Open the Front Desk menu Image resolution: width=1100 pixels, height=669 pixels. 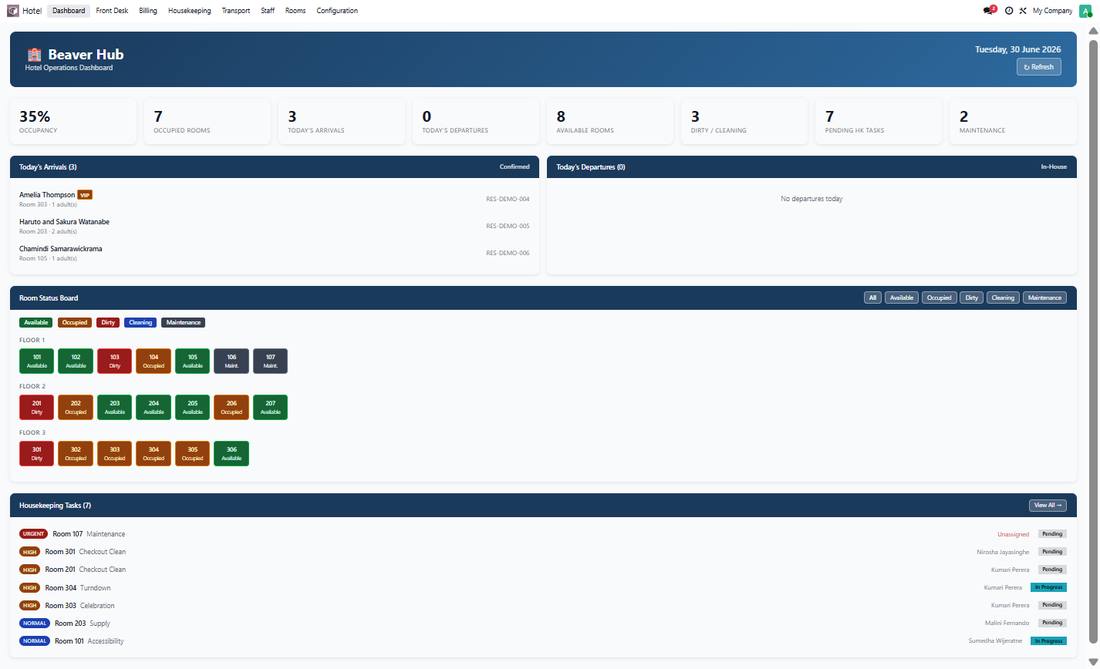[112, 11]
